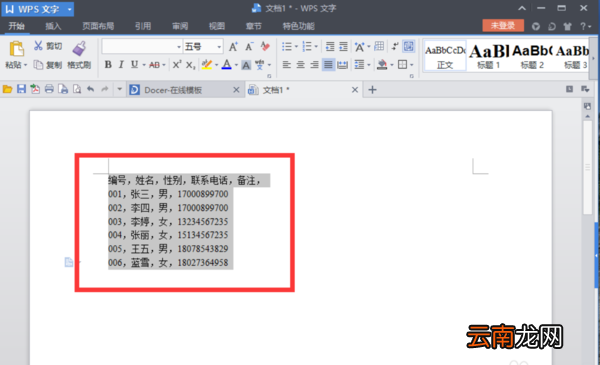
Task: Open the font color dropdown arrow
Action: pyautogui.click(x=236, y=65)
